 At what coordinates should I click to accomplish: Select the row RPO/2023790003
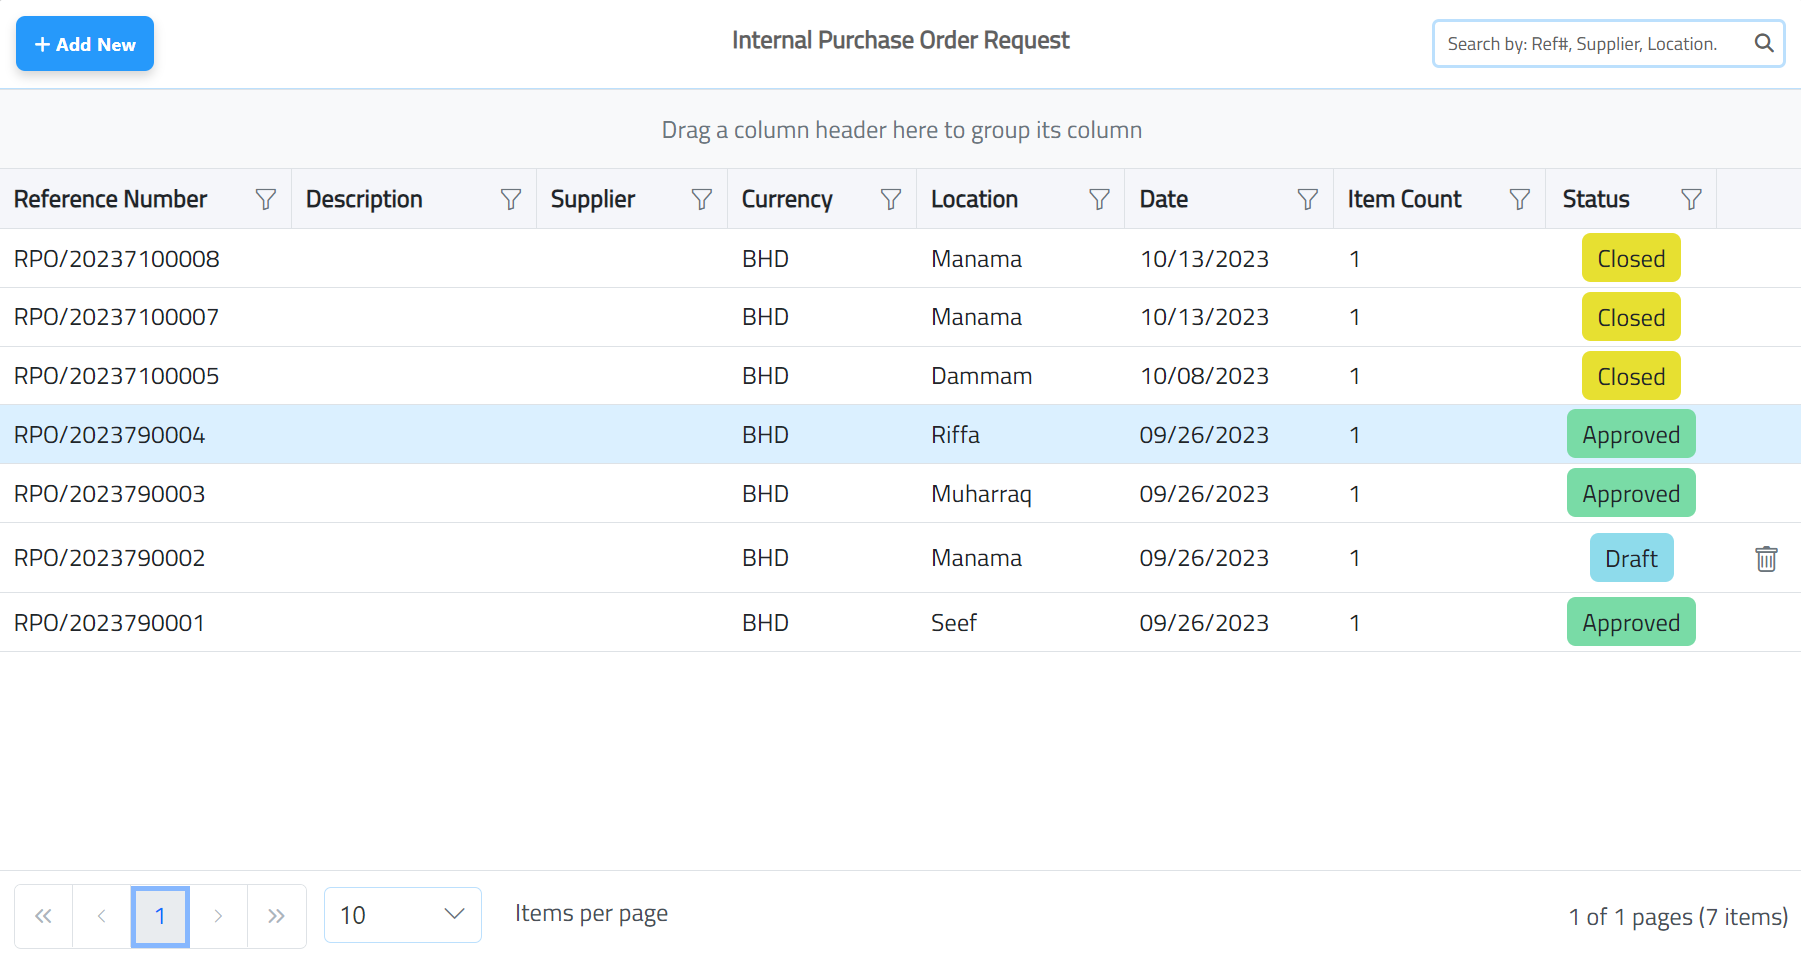click(x=600, y=493)
